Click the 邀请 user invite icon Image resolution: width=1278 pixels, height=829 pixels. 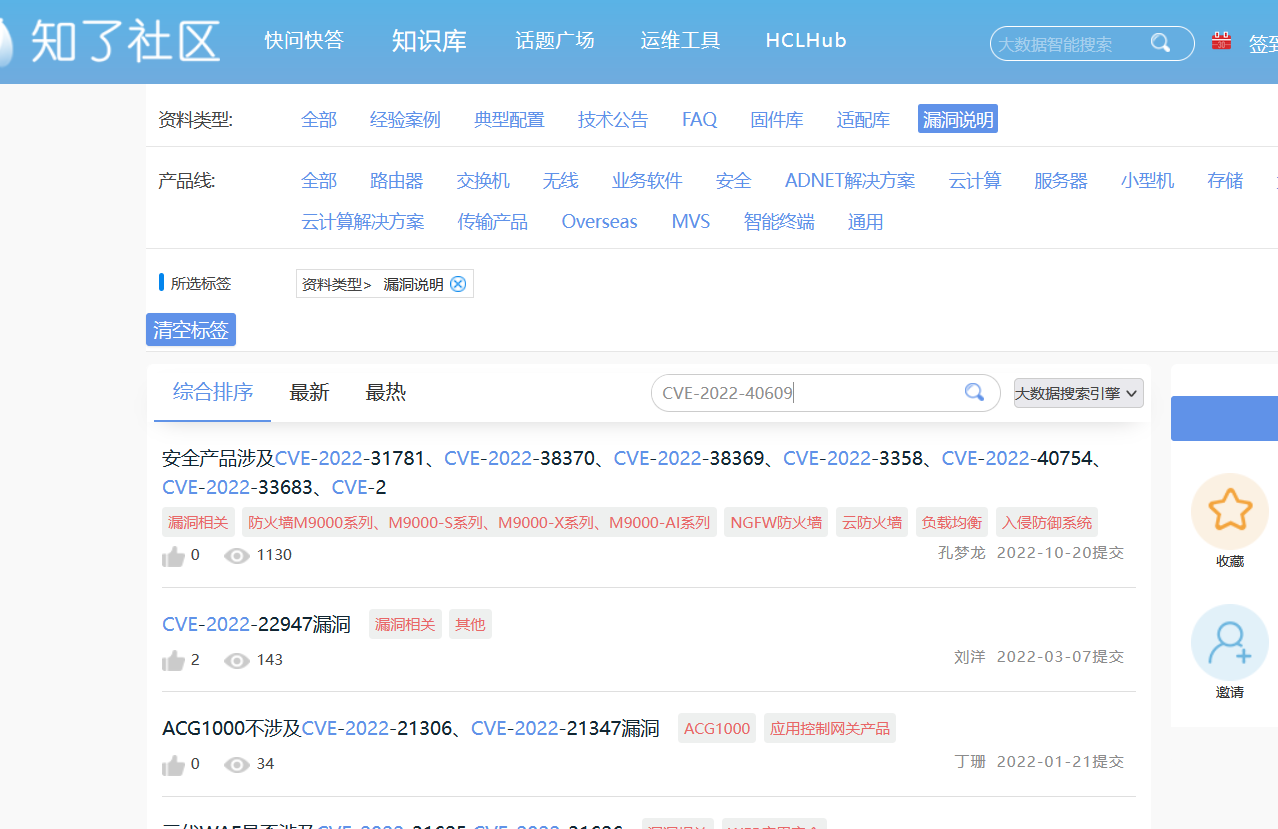tap(1229, 643)
